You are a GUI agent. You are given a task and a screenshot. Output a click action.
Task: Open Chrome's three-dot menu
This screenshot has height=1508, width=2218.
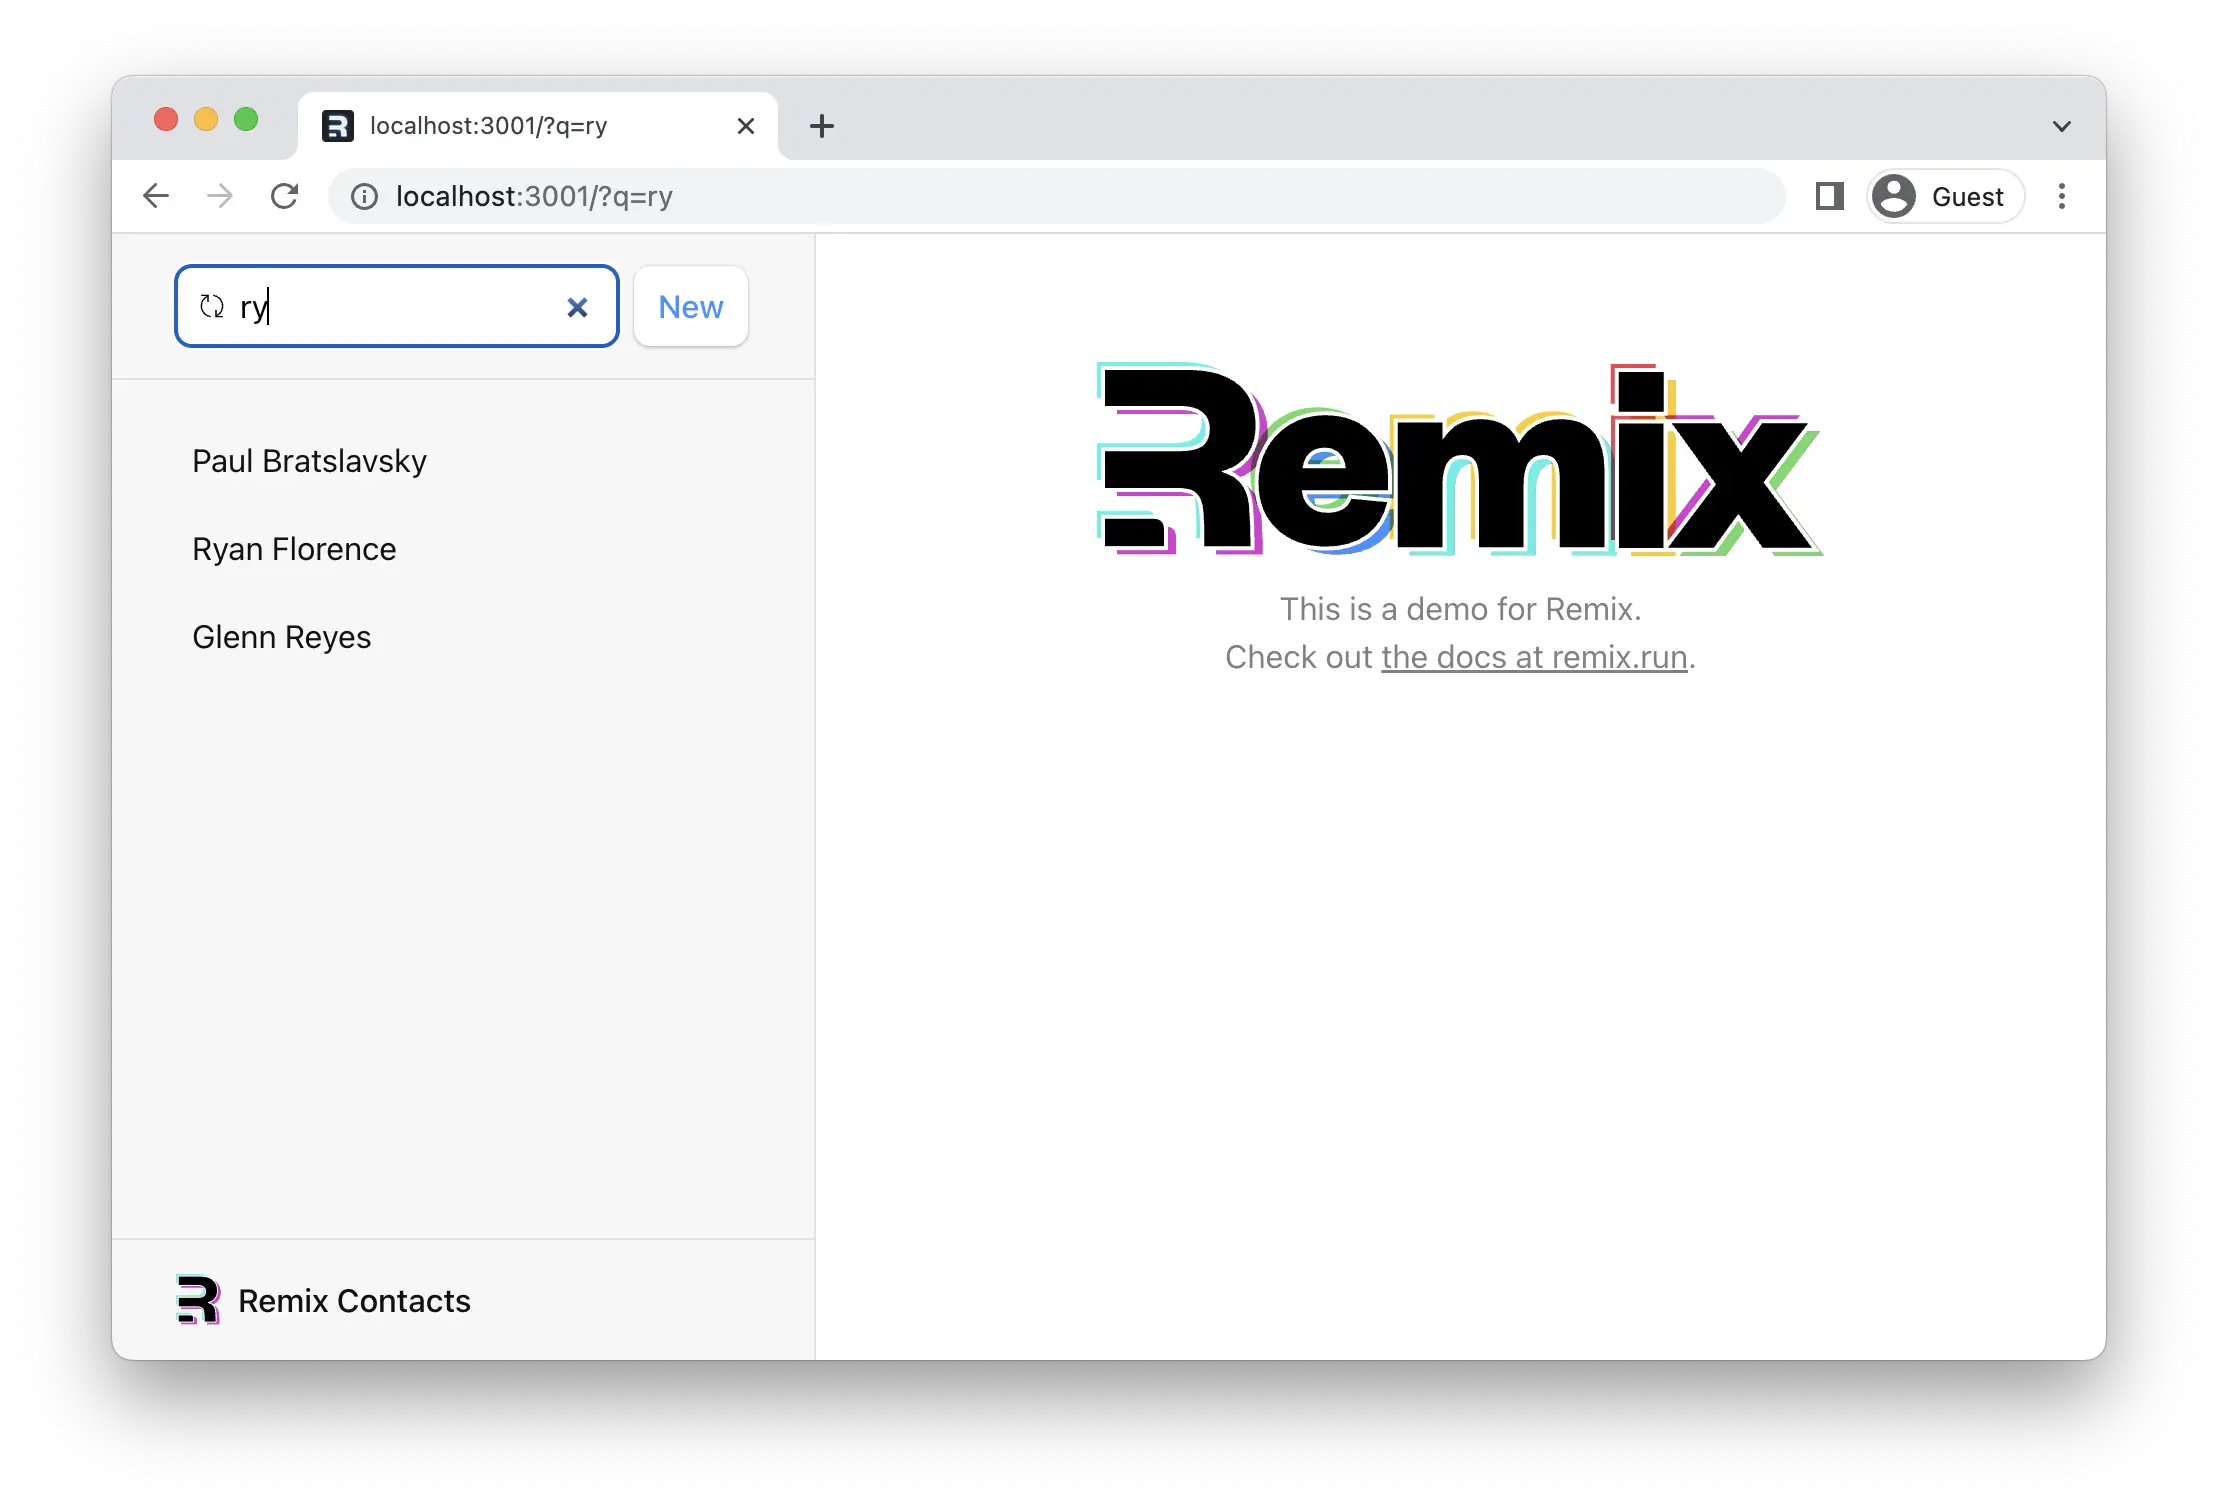(2062, 196)
